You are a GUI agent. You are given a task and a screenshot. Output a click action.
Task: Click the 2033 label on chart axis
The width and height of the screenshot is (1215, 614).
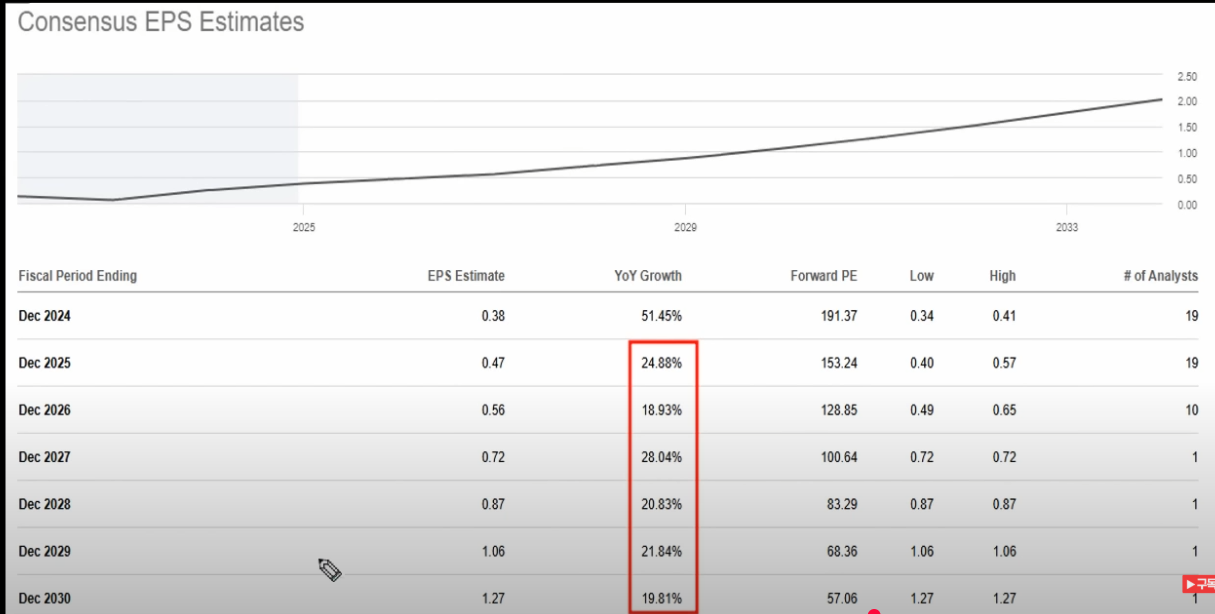click(x=1066, y=228)
